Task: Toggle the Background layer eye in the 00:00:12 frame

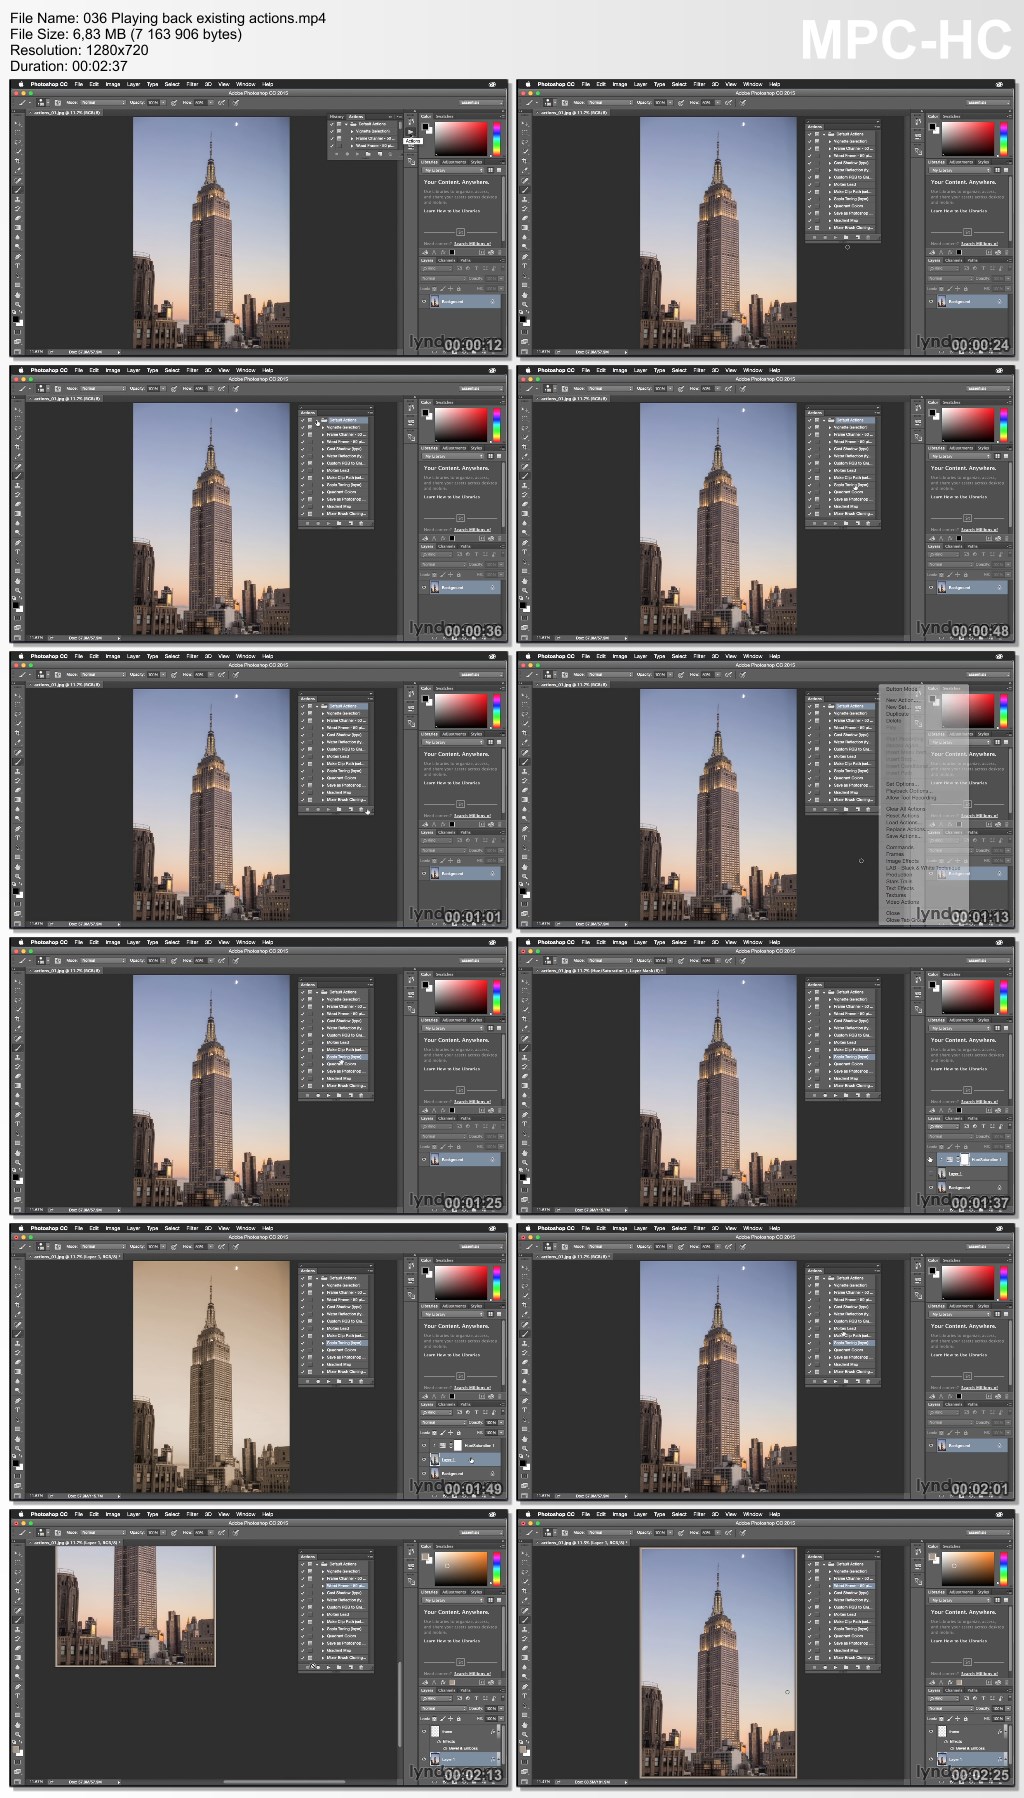Action: click(424, 301)
